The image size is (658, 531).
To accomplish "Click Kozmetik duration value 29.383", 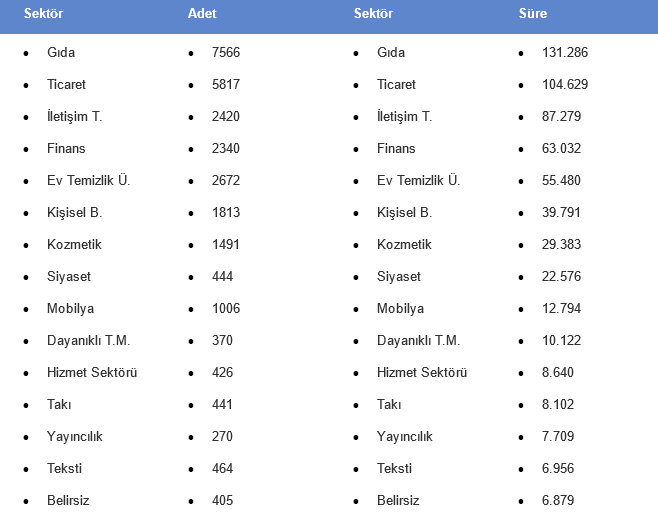I will (x=561, y=244).
